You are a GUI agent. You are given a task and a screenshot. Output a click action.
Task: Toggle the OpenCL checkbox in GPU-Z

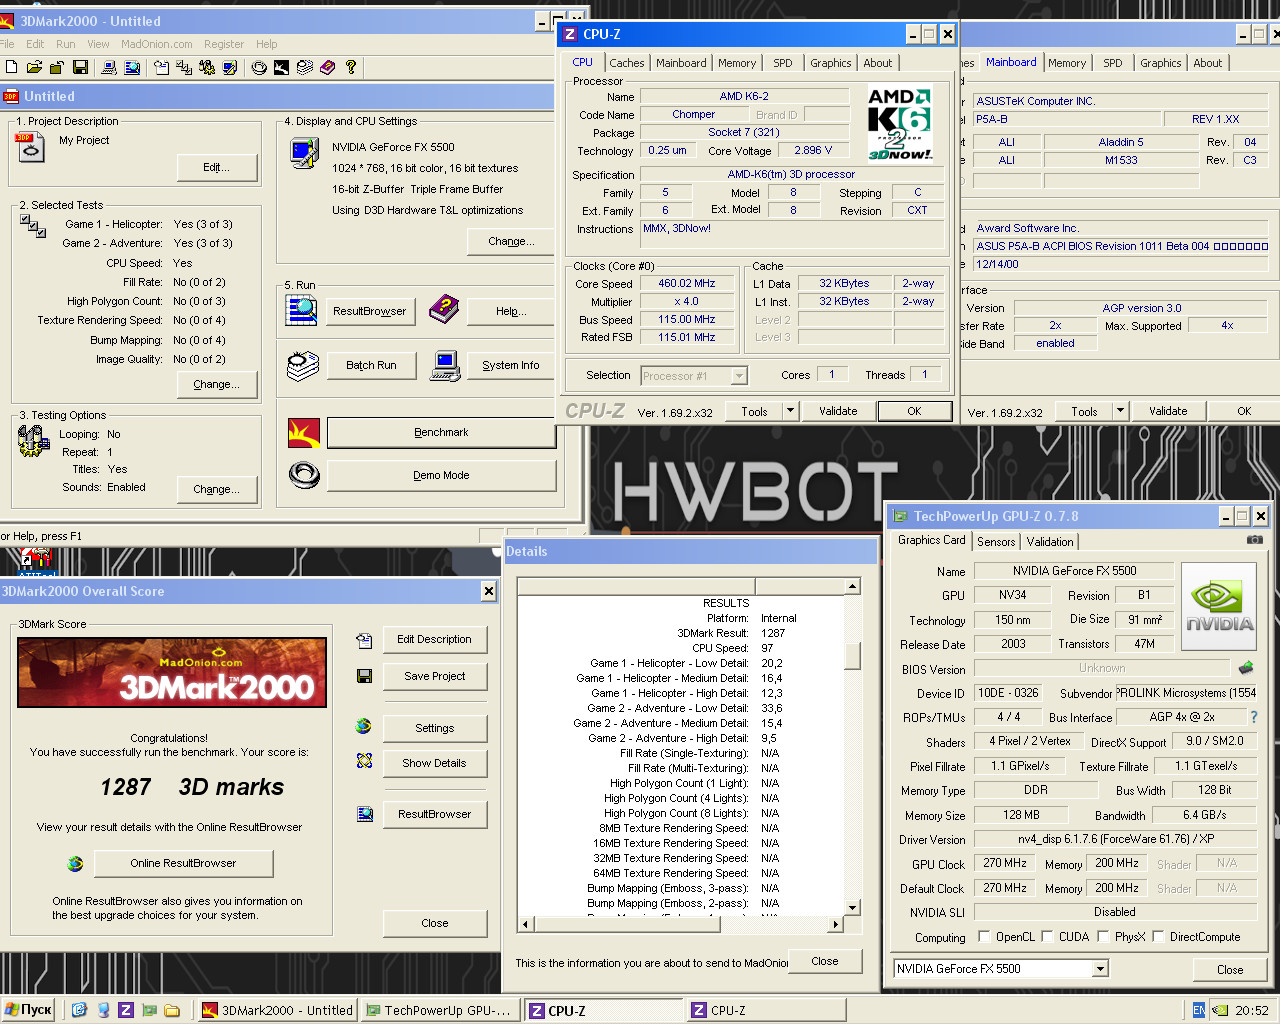click(x=986, y=937)
